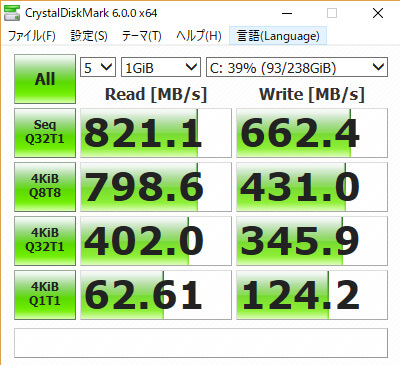
Task: Select the Seq write result 662.4
Action: 312,133
